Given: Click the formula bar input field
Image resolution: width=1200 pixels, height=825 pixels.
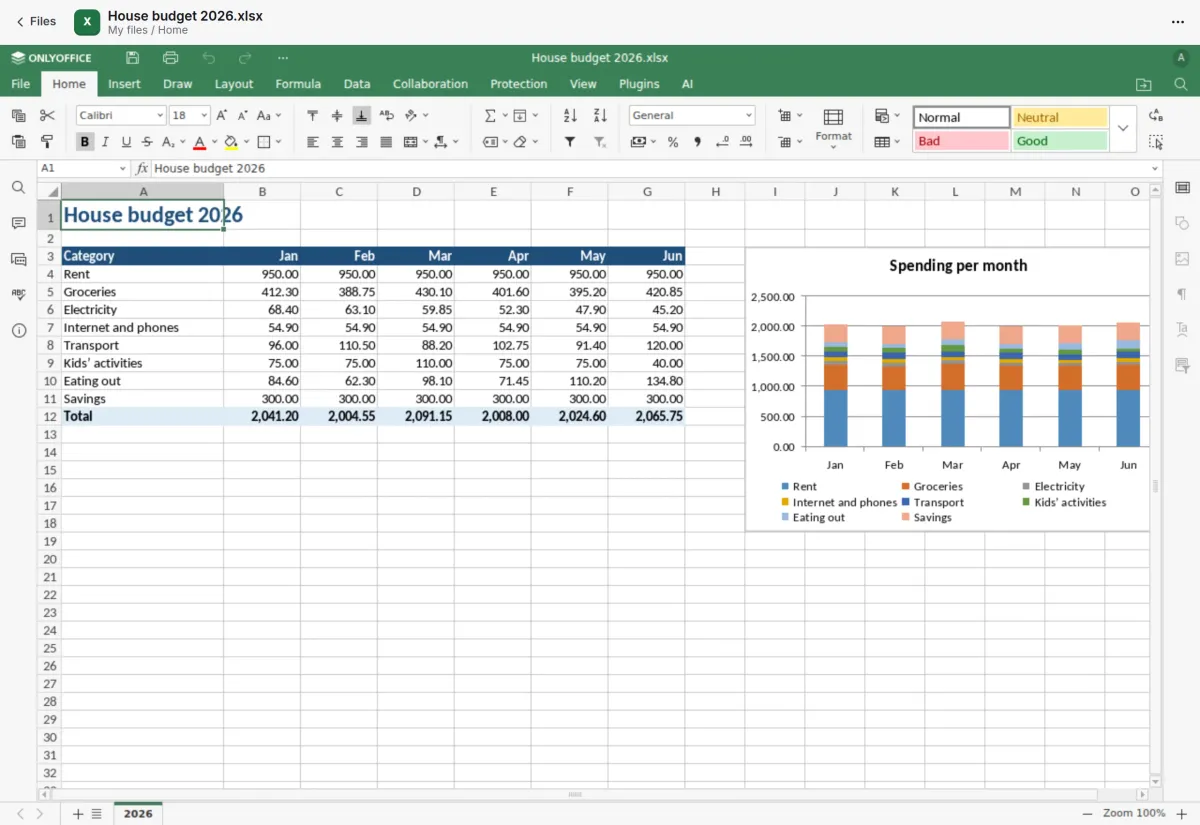Looking at the screenshot, I should click(650, 169).
